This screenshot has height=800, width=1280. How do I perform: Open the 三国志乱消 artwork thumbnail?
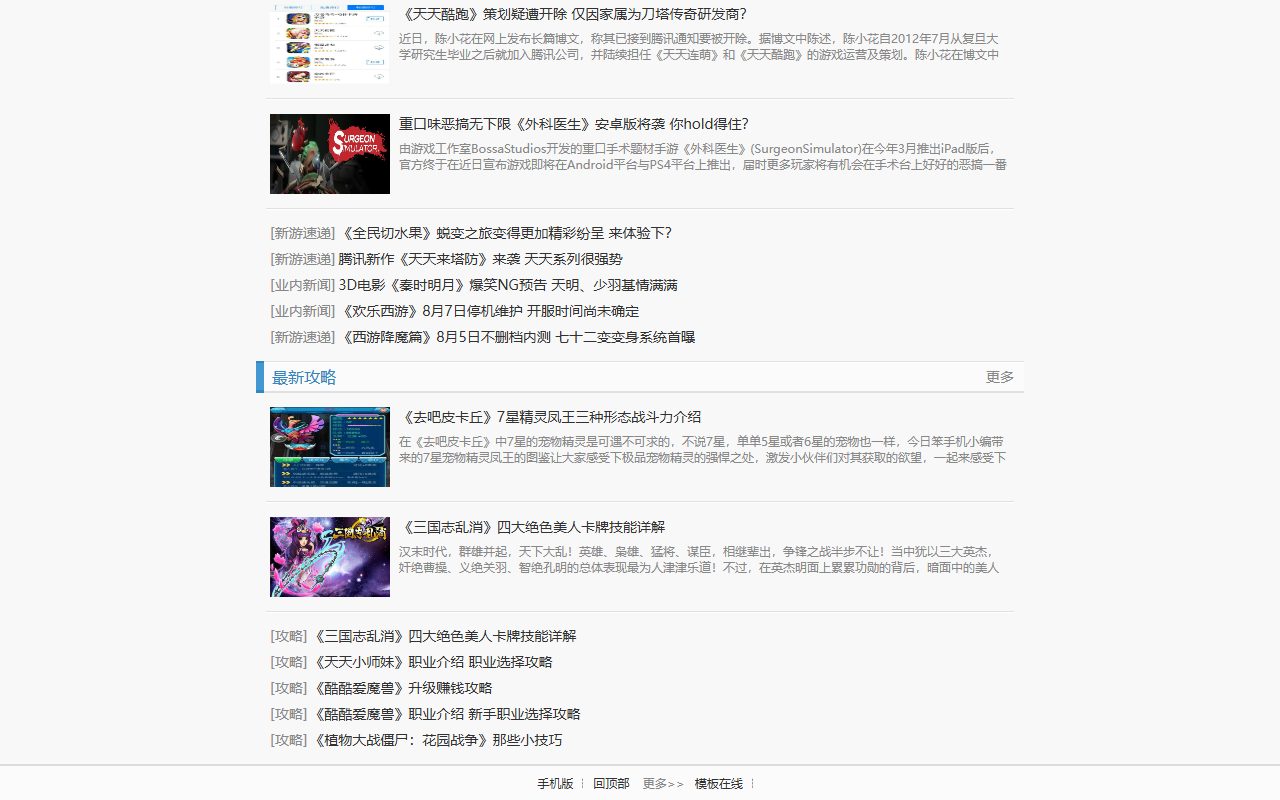[330, 557]
